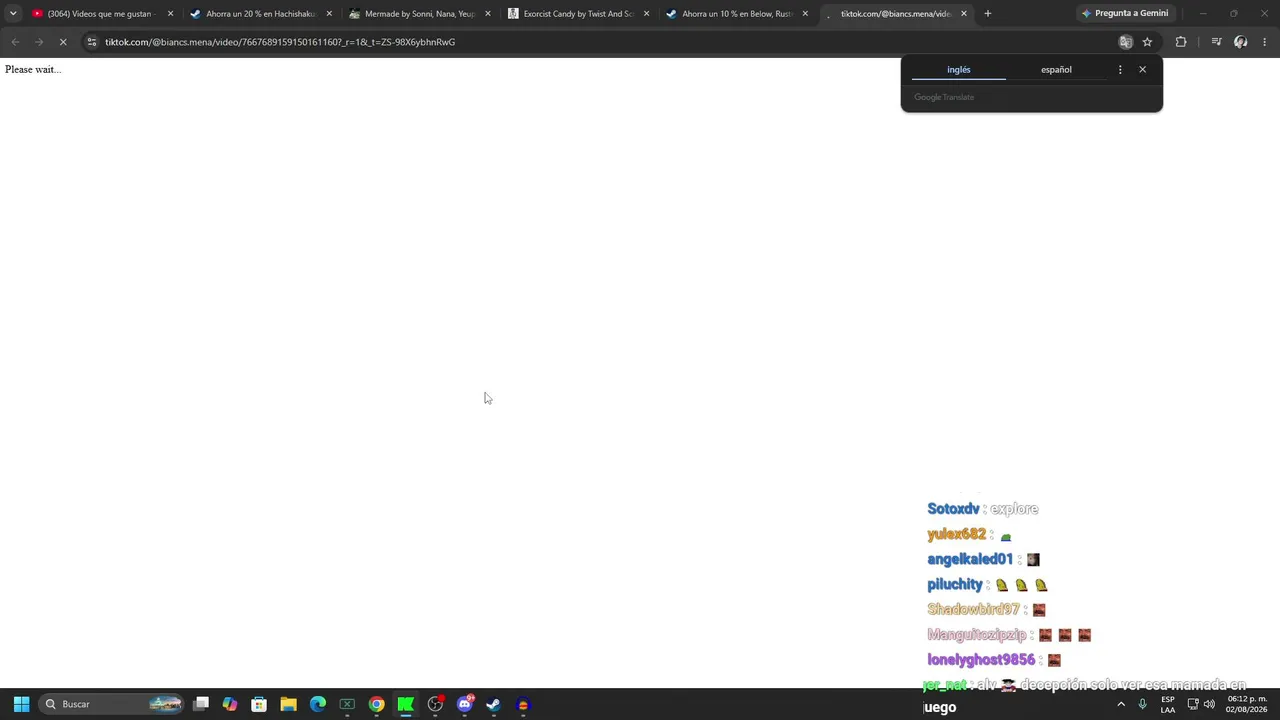Open Microsoft Store from taskbar
The height and width of the screenshot is (720, 1280).
point(259,704)
